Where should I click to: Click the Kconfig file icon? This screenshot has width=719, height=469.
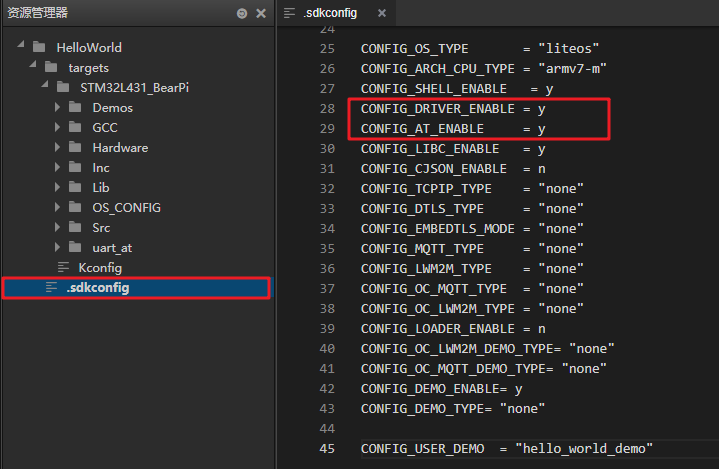(63, 267)
